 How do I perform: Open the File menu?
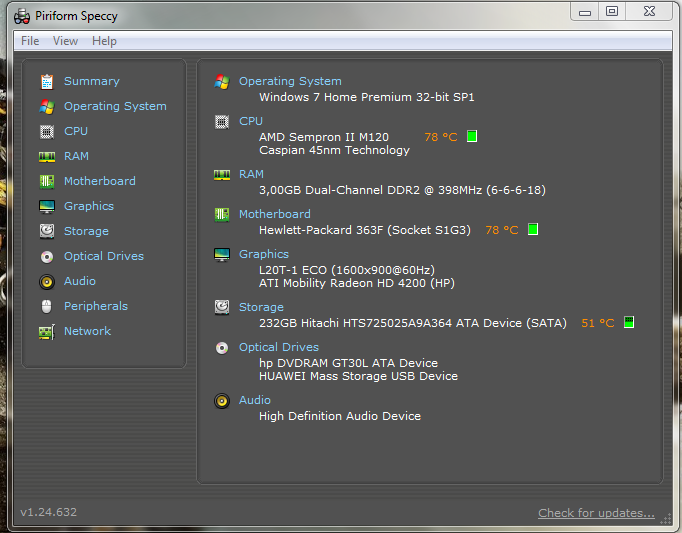click(x=30, y=41)
